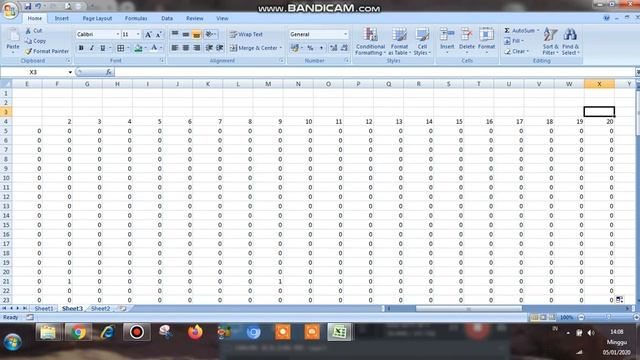Image resolution: width=640 pixels, height=360 pixels.
Task: Center text horizontally
Action: (x=186, y=48)
